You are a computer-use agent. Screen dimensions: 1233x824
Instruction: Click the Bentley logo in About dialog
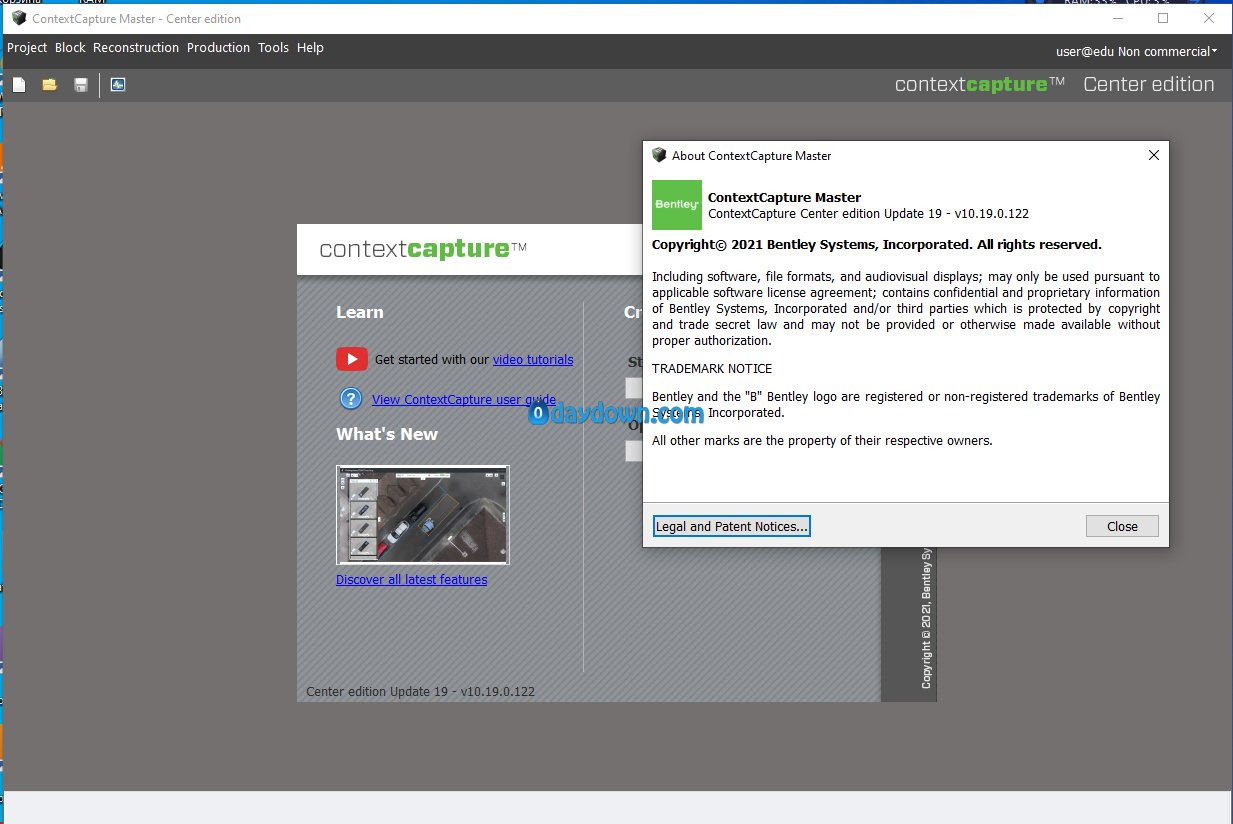(x=677, y=205)
